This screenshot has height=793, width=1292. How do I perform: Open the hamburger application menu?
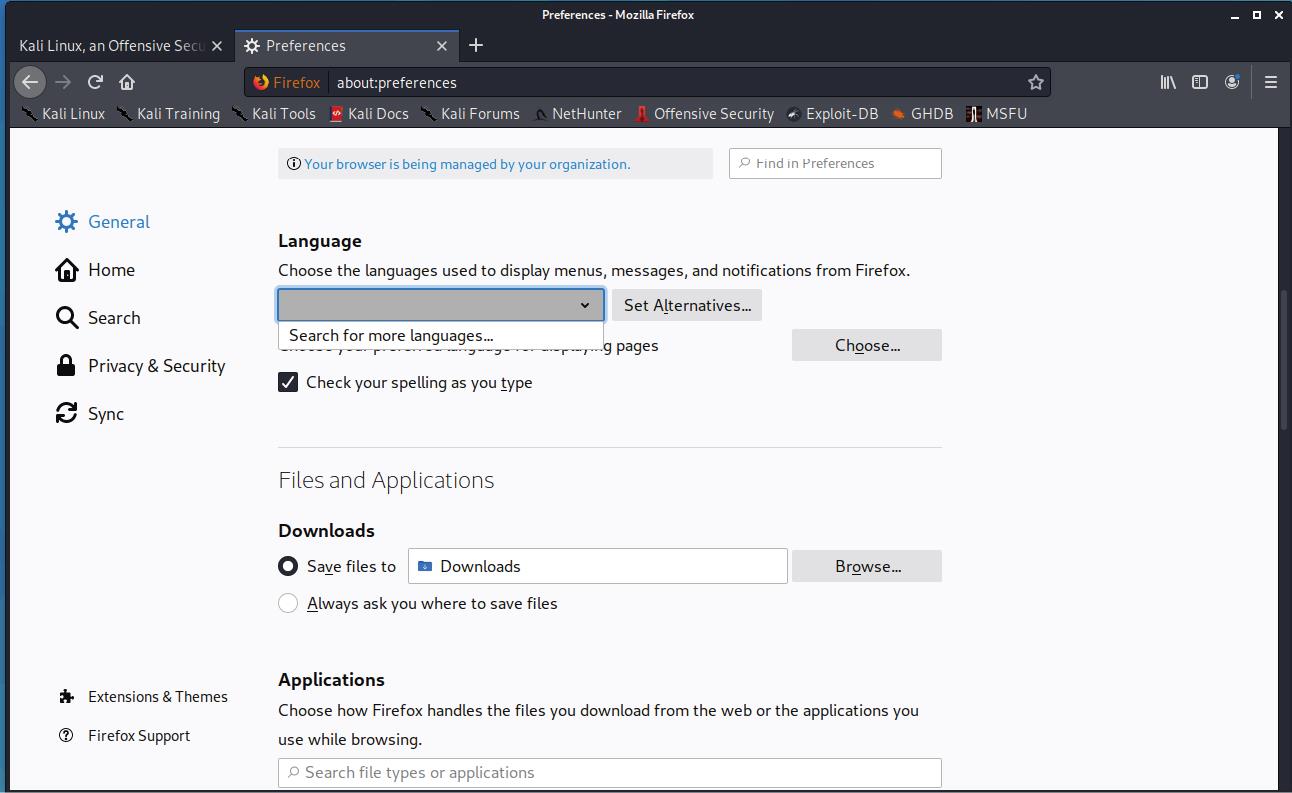tap(1271, 82)
